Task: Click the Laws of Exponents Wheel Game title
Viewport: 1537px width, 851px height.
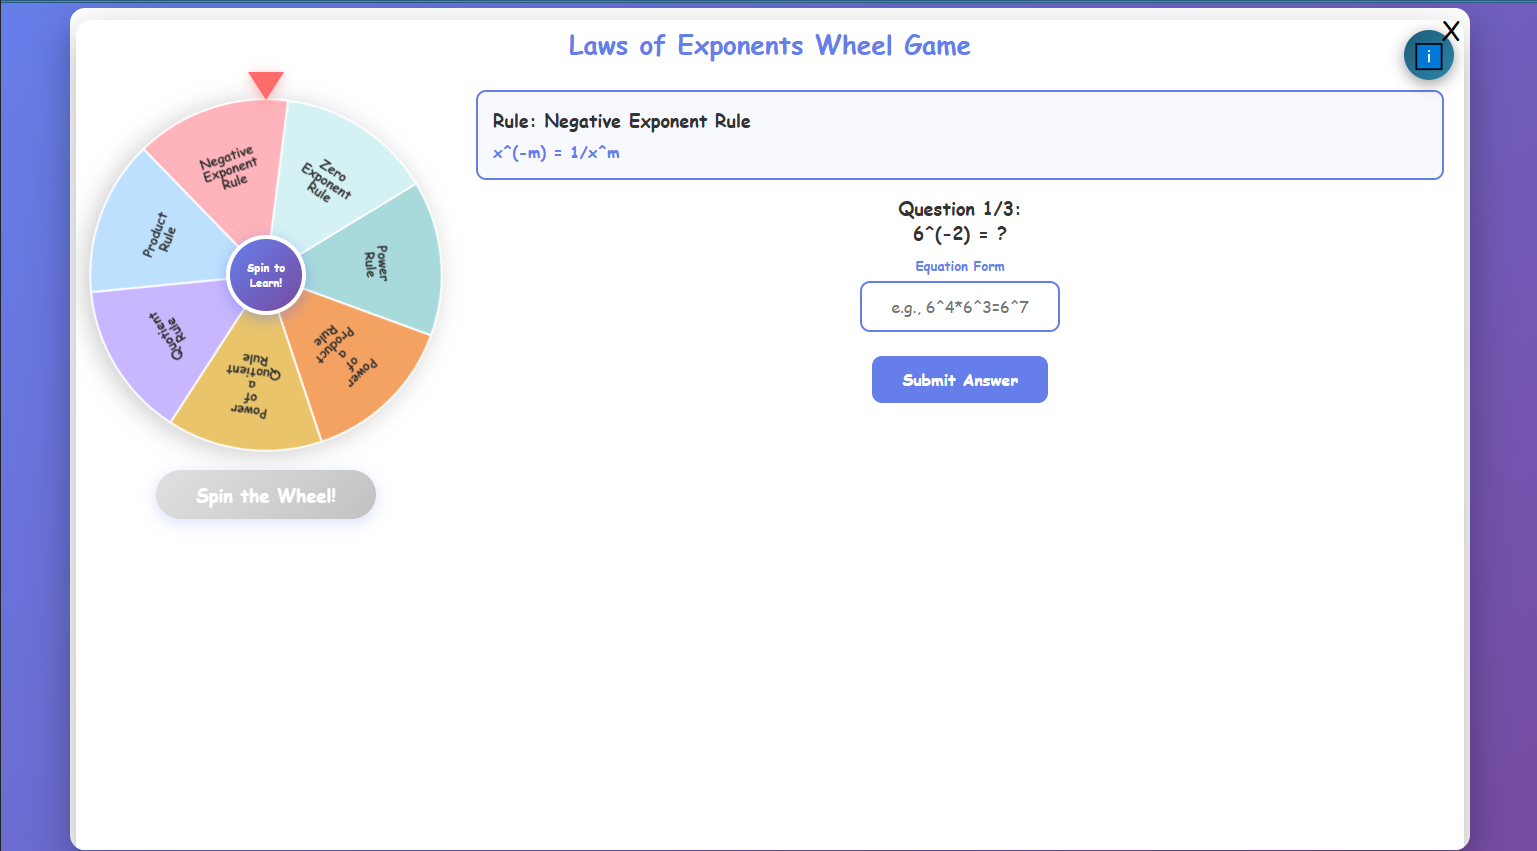Action: 769,45
